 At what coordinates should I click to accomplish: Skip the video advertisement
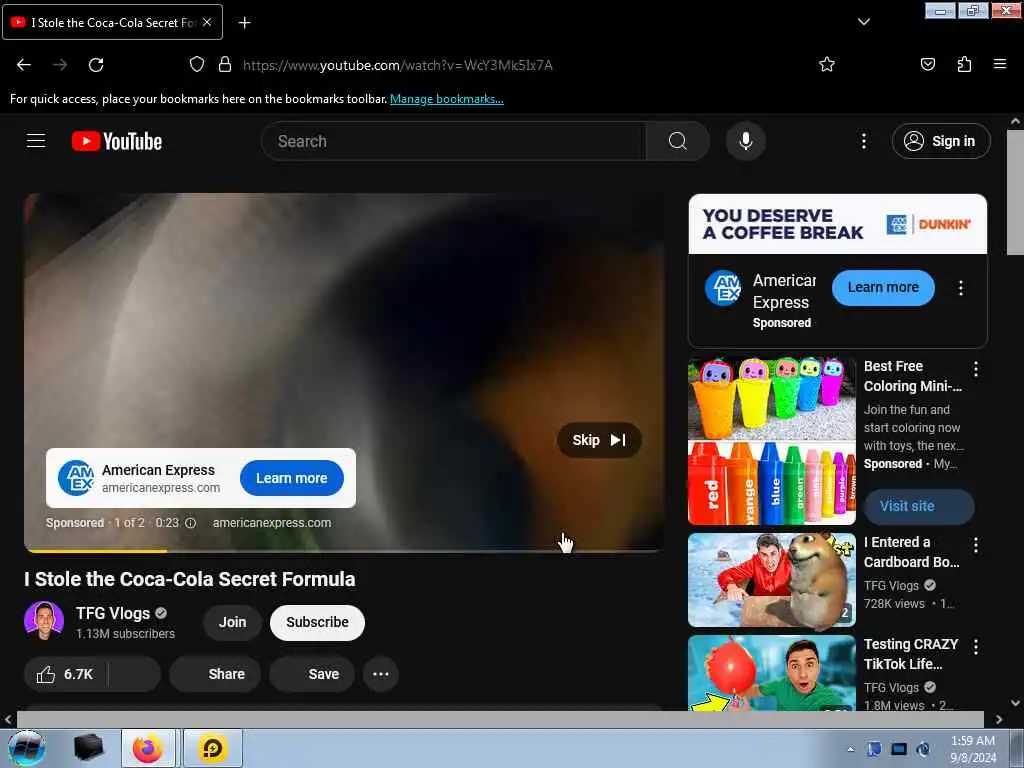(599, 440)
